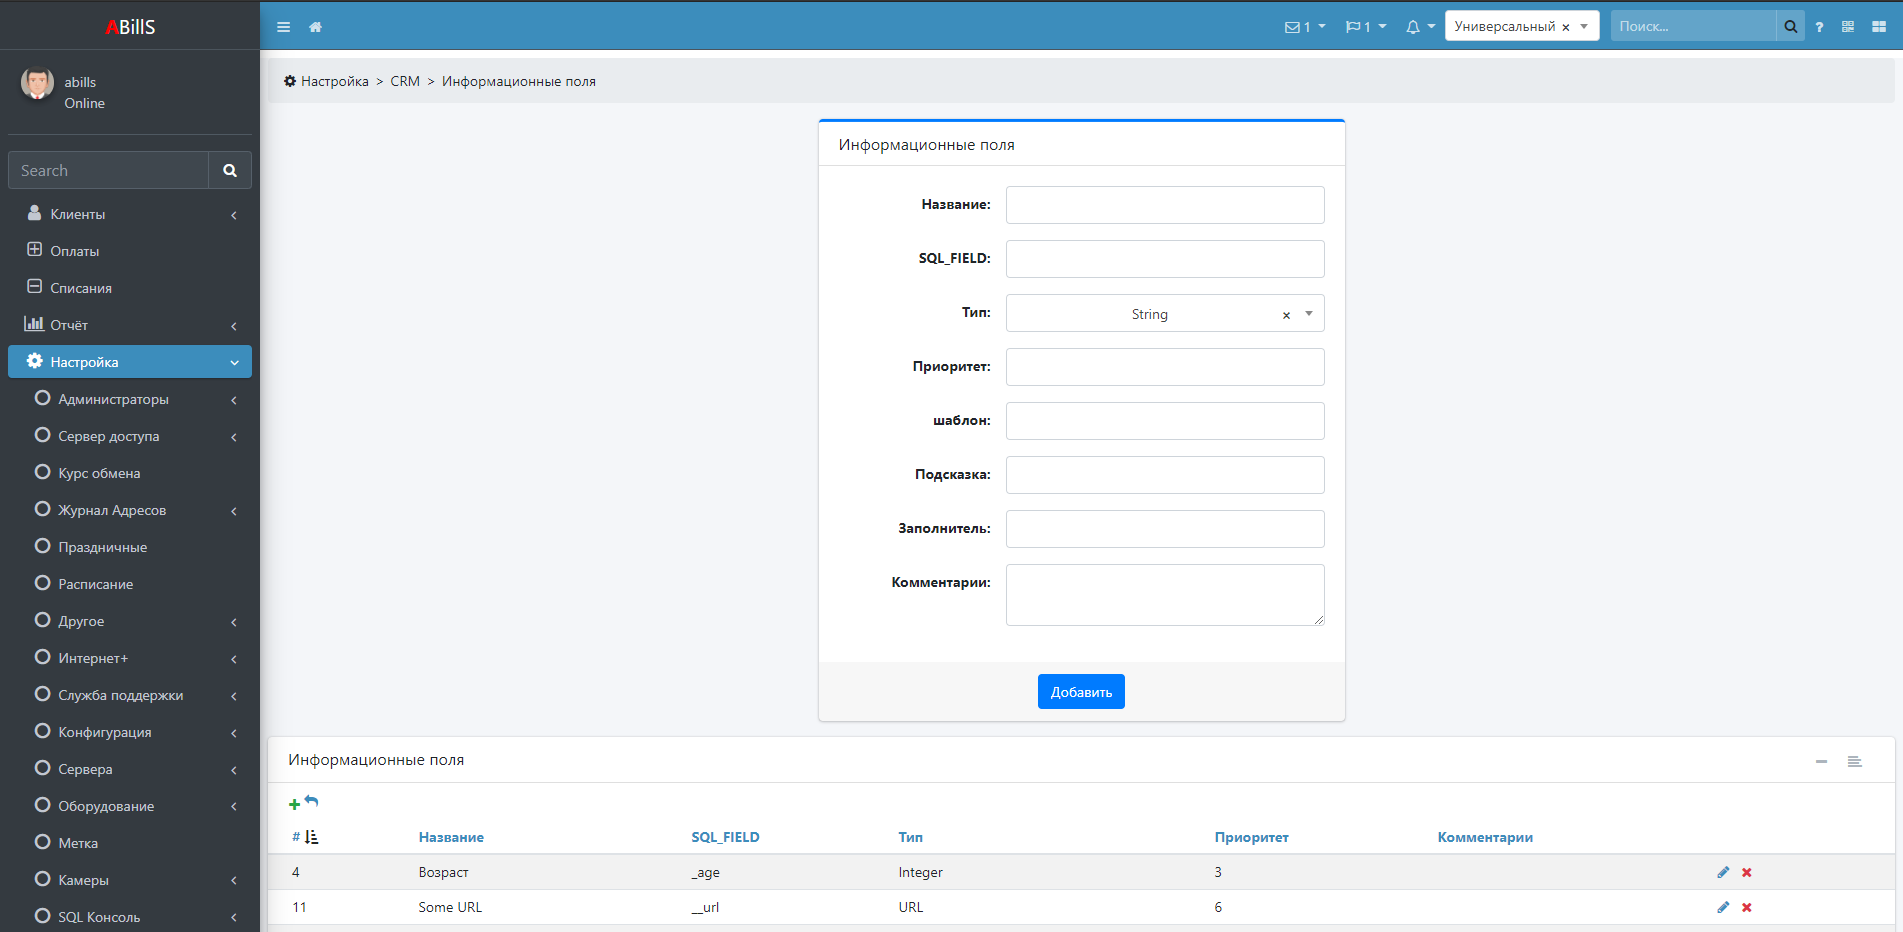The height and width of the screenshot is (932, 1903).
Task: Toggle the hamburger sidebar menu icon
Action: (x=283, y=27)
